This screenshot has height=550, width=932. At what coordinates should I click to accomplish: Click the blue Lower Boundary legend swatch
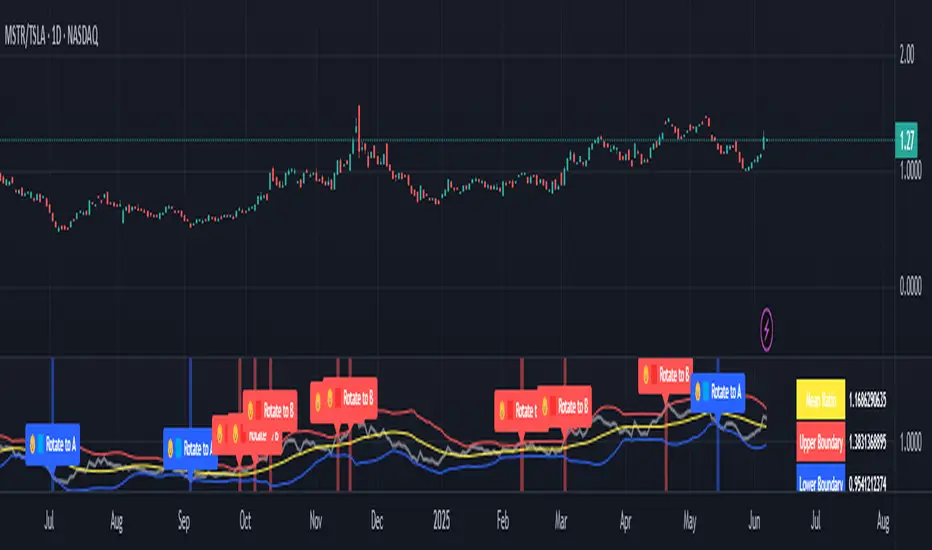point(820,479)
